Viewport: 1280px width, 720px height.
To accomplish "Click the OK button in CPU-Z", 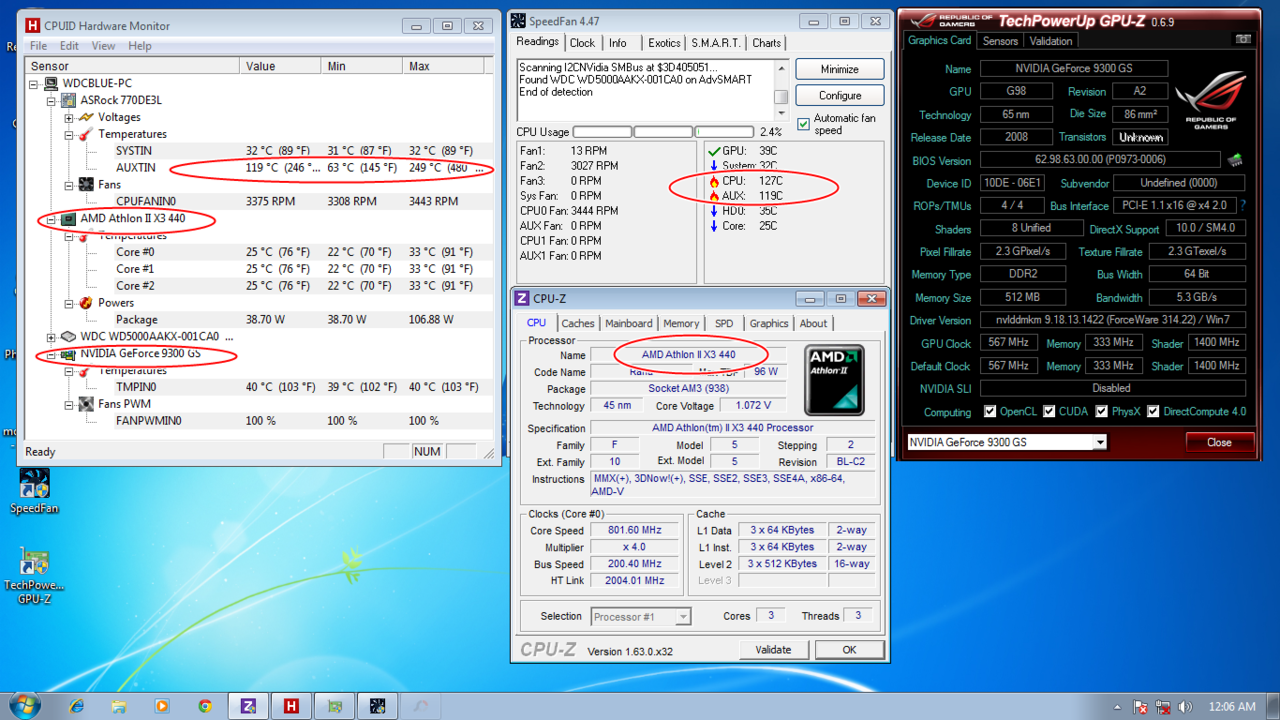I will click(849, 650).
